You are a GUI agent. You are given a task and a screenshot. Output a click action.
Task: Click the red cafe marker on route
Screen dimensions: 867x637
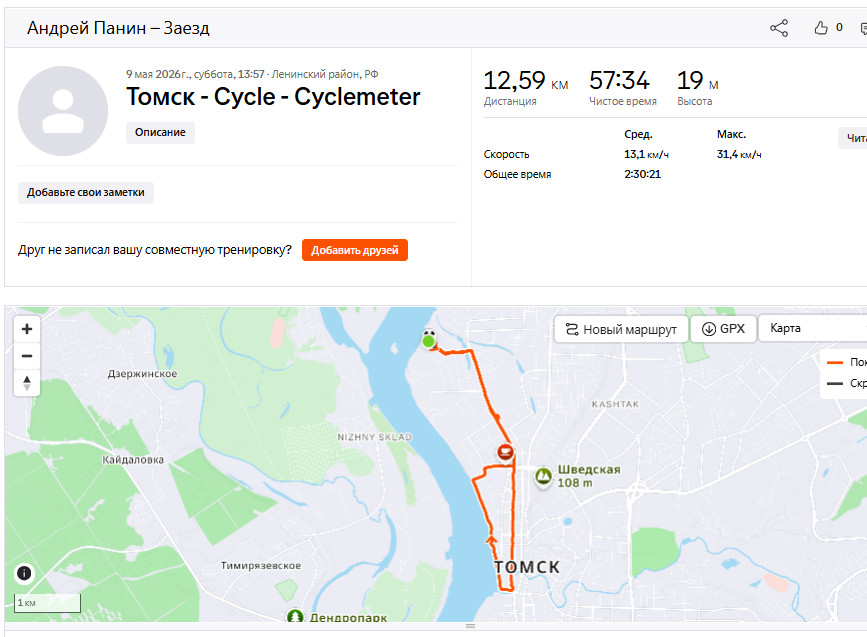pyautogui.click(x=505, y=452)
